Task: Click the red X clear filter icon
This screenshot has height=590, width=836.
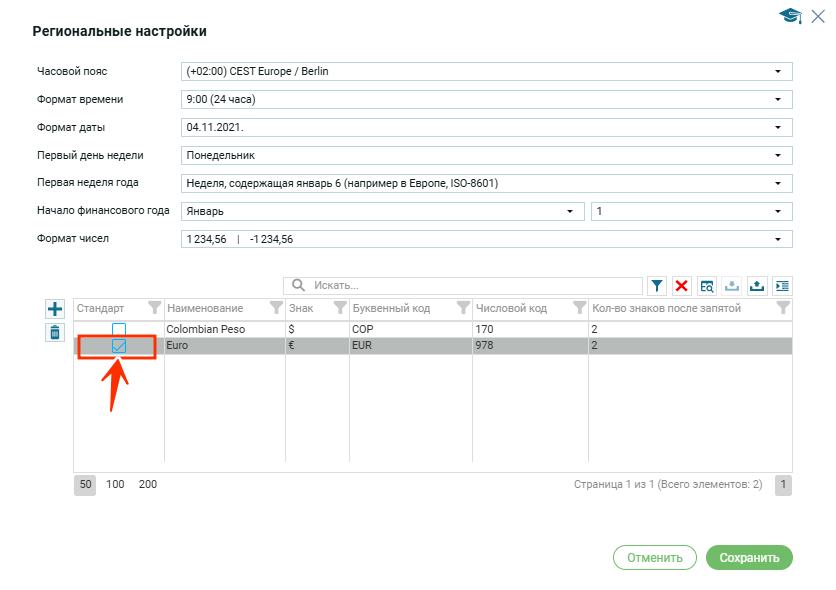Action: 682,286
